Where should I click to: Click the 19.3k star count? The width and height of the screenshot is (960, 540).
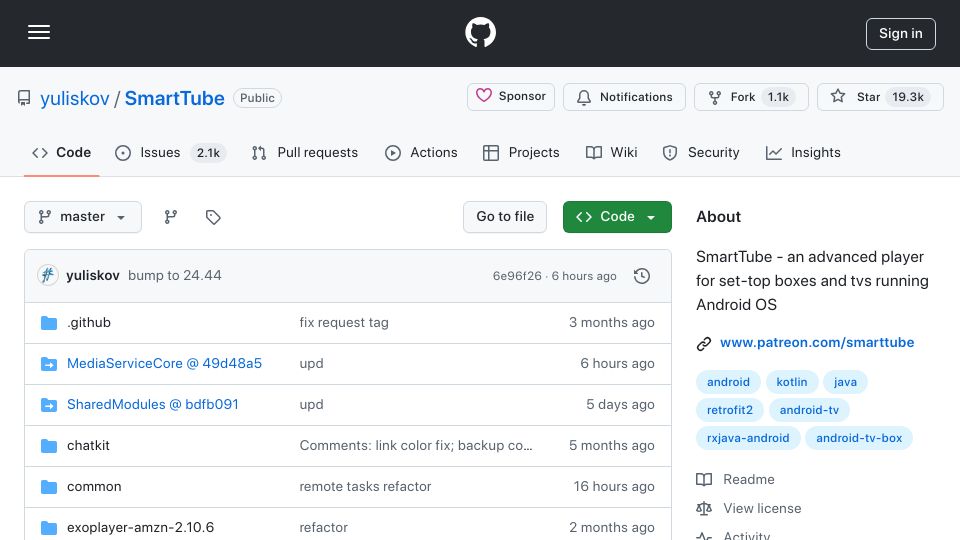908,97
